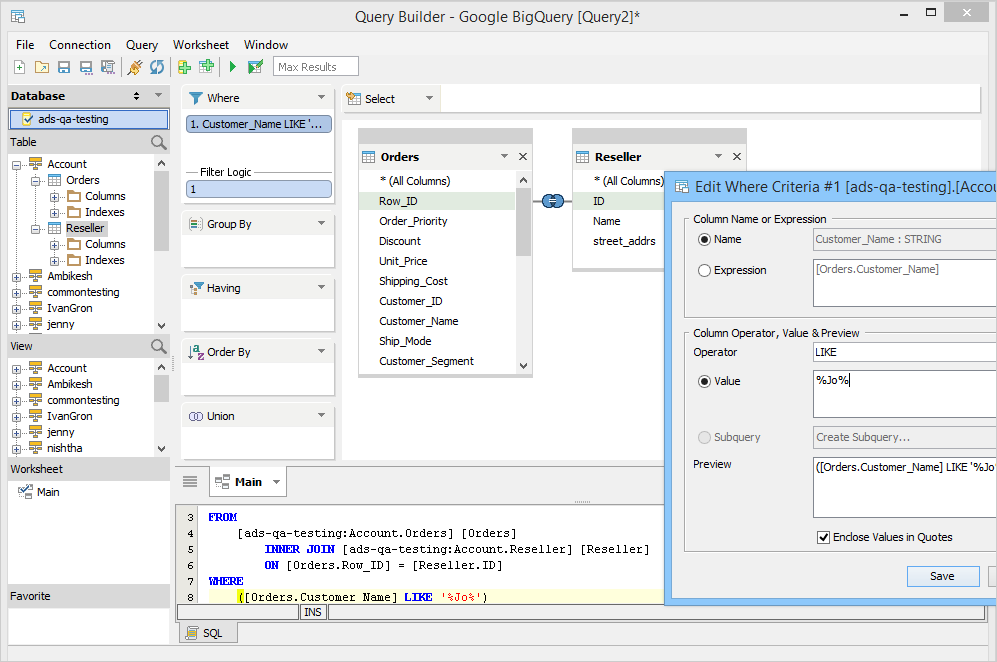Expand the nishtha node in View tree

pyautogui.click(x=17, y=449)
